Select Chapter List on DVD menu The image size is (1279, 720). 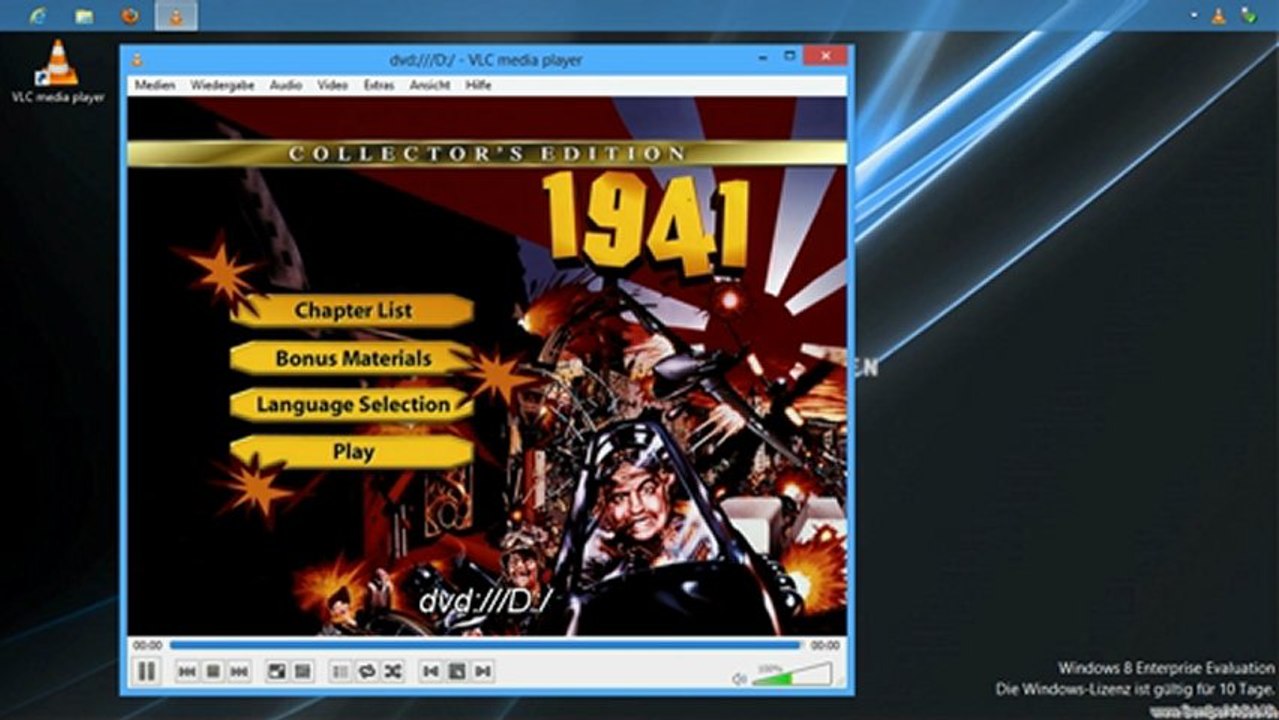353,310
